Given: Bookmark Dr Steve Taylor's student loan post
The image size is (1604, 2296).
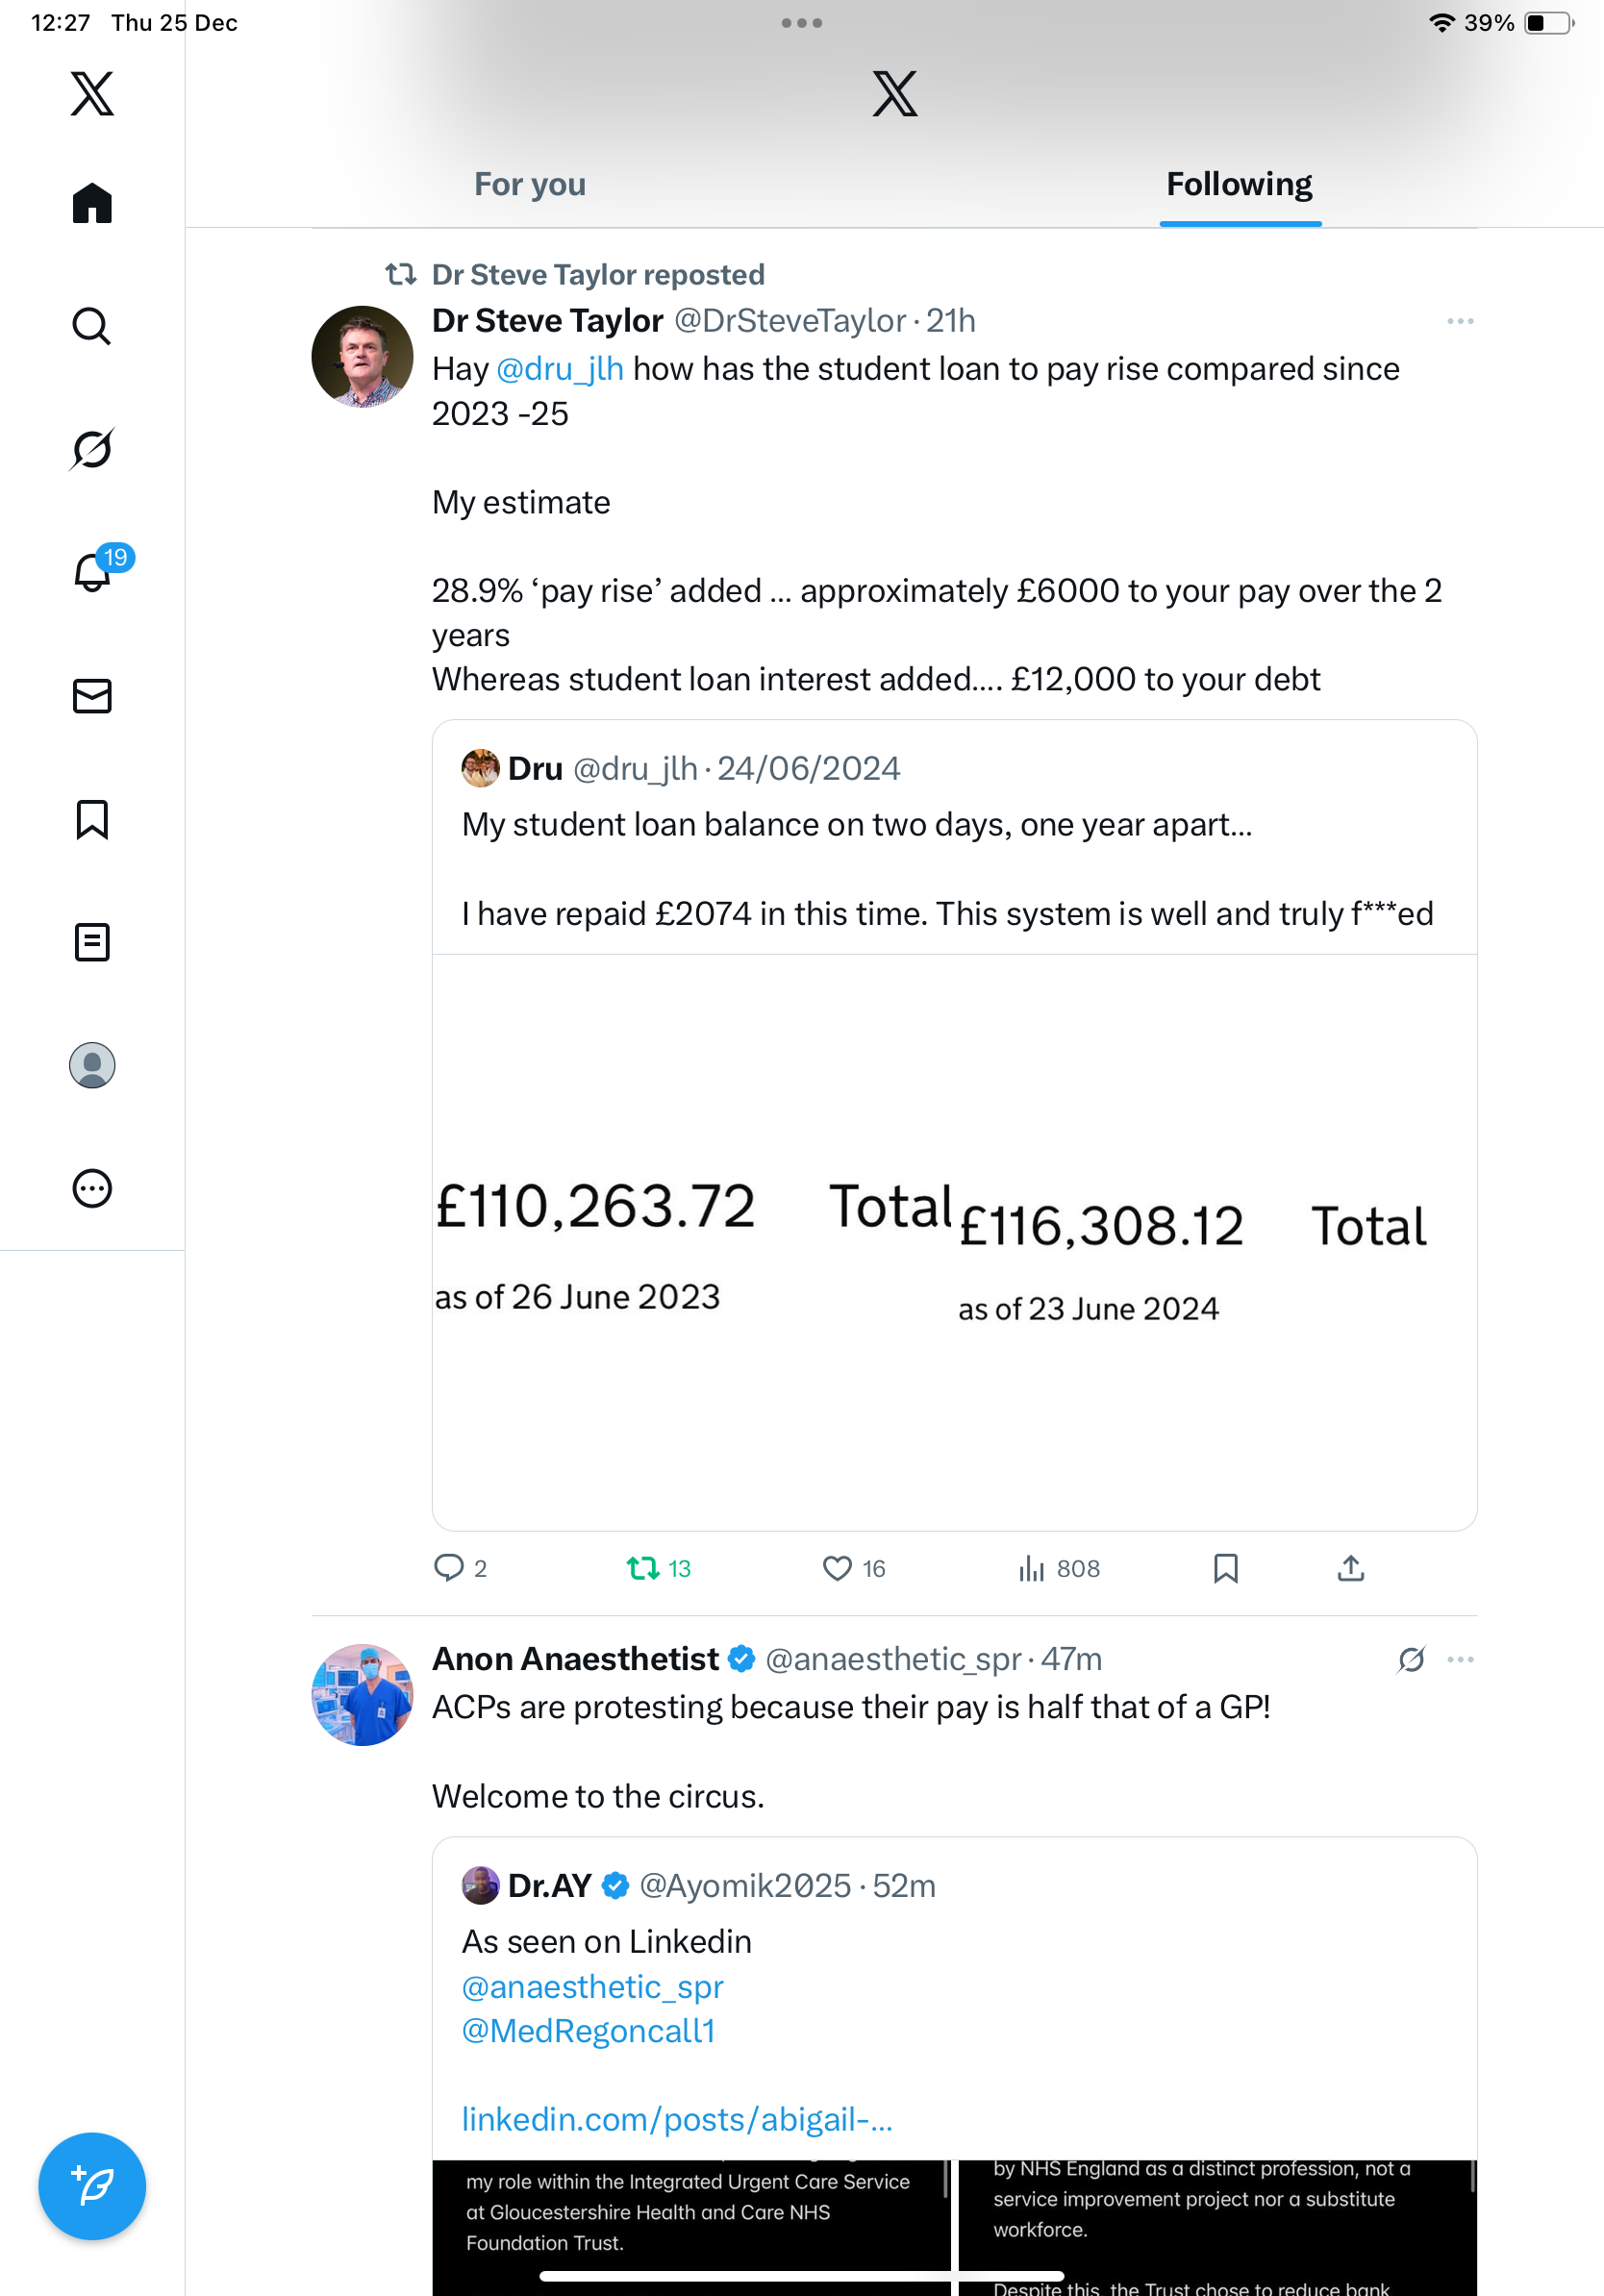Looking at the screenshot, I should click(x=1225, y=1568).
